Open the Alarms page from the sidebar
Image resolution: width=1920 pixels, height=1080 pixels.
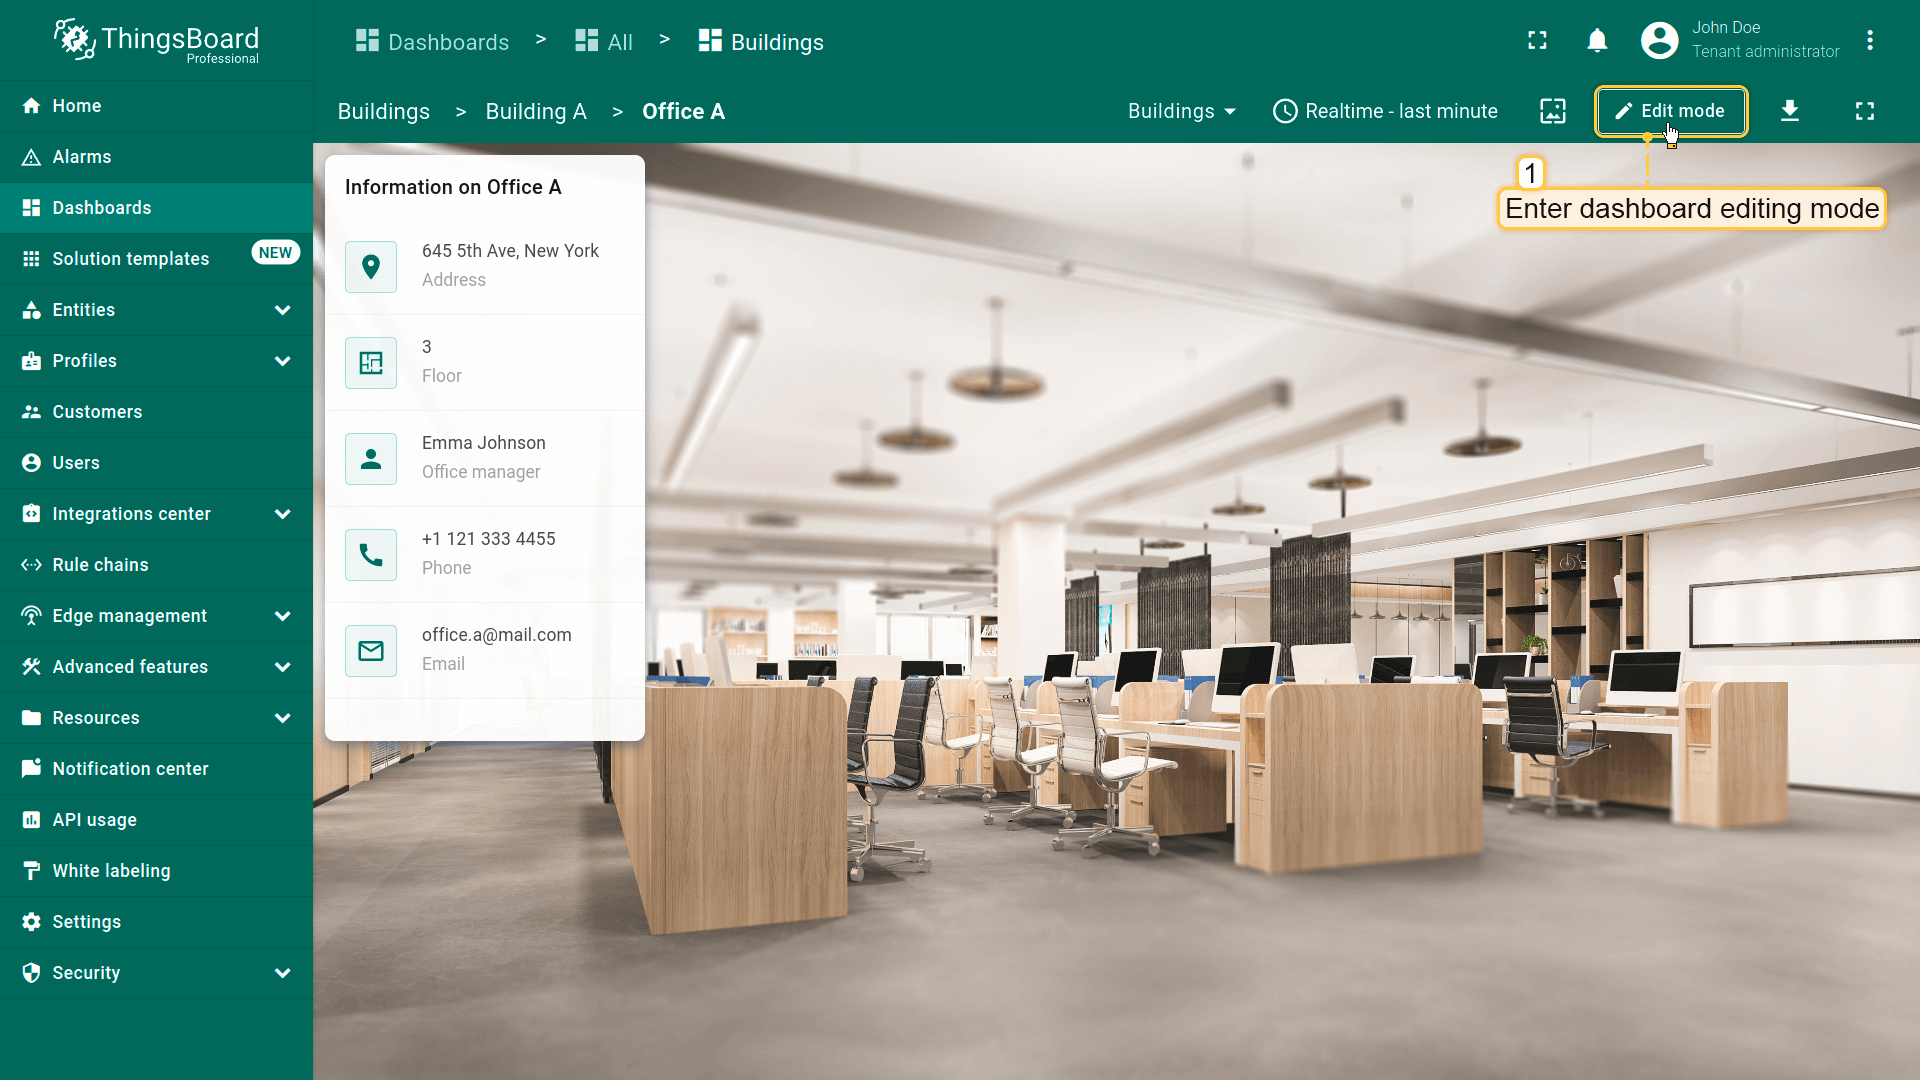coord(82,157)
